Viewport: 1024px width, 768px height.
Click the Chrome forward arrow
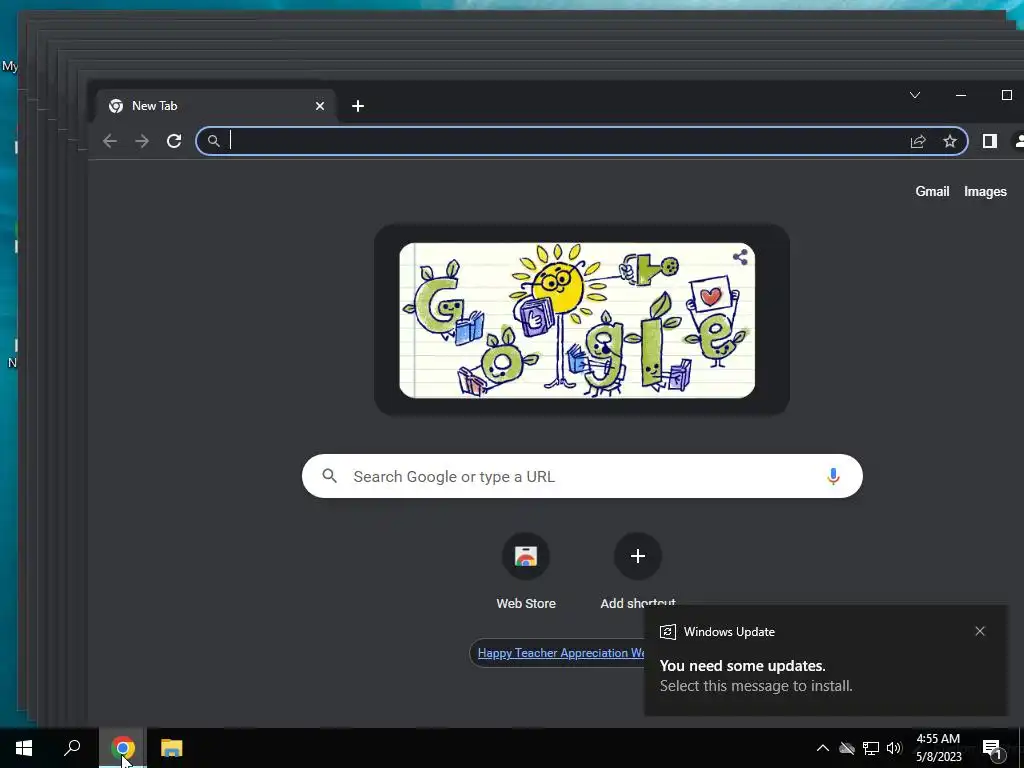142,141
